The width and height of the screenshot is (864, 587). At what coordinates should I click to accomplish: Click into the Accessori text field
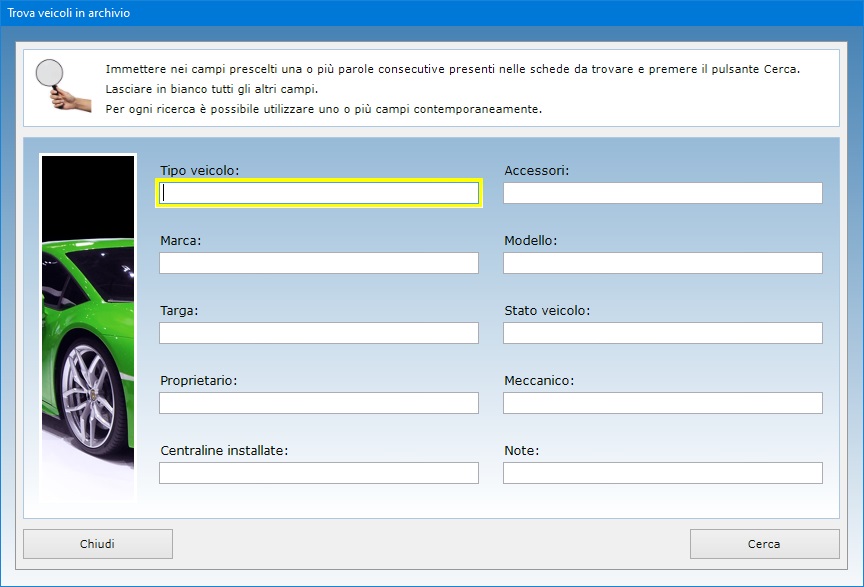click(x=662, y=193)
